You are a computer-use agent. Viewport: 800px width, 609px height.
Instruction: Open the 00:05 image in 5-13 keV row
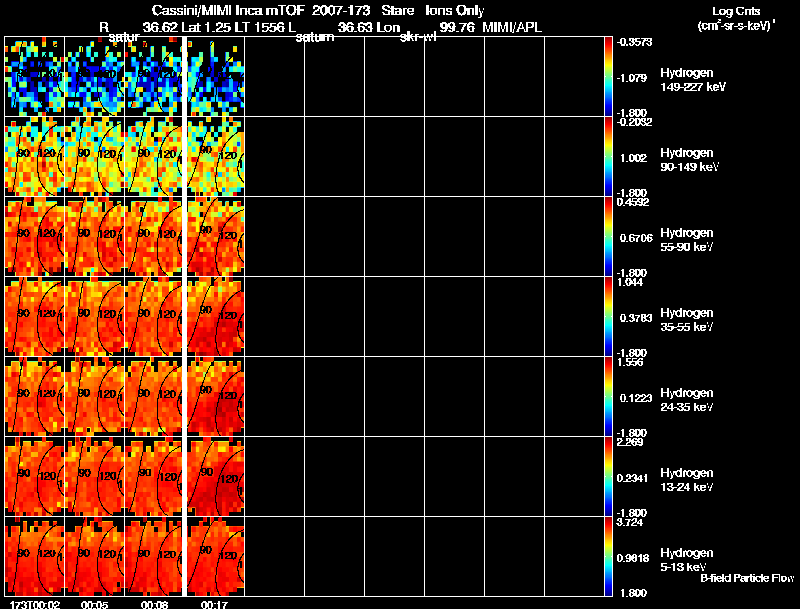[95, 557]
